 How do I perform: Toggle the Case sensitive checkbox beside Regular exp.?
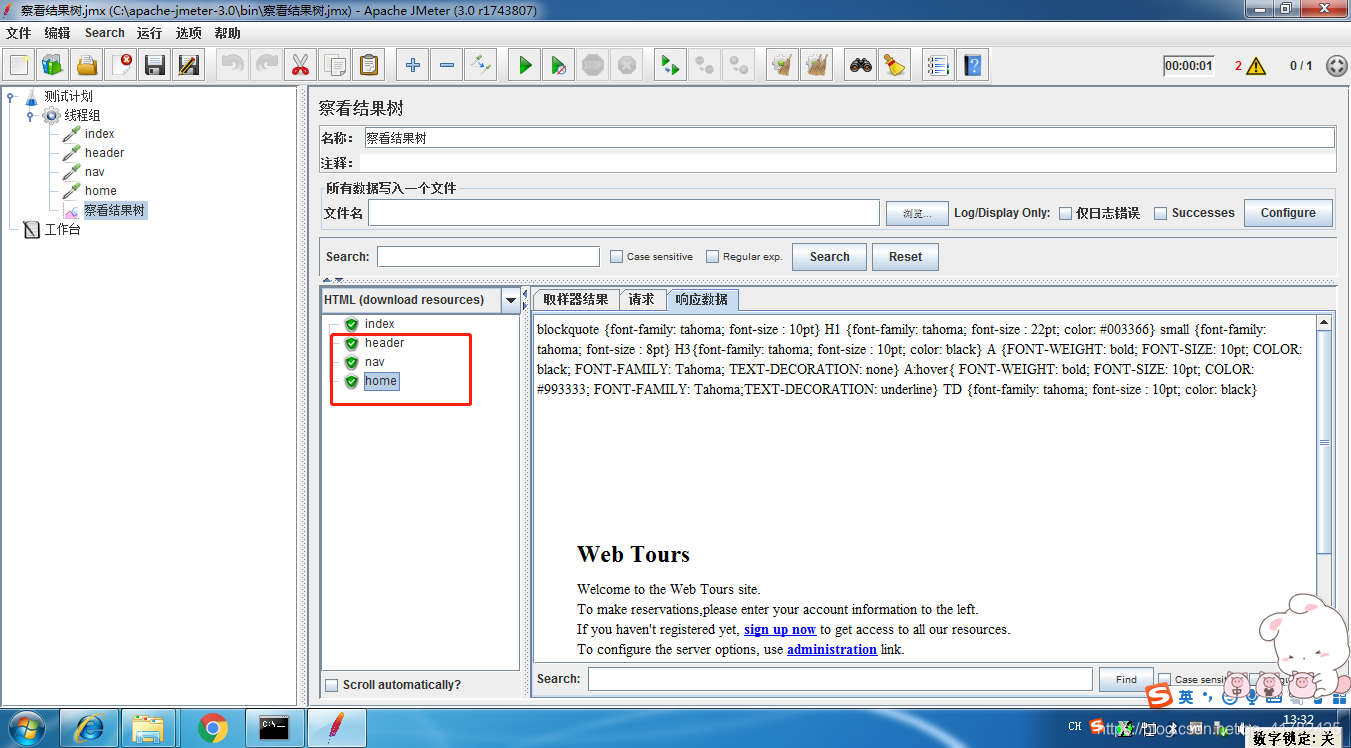617,257
